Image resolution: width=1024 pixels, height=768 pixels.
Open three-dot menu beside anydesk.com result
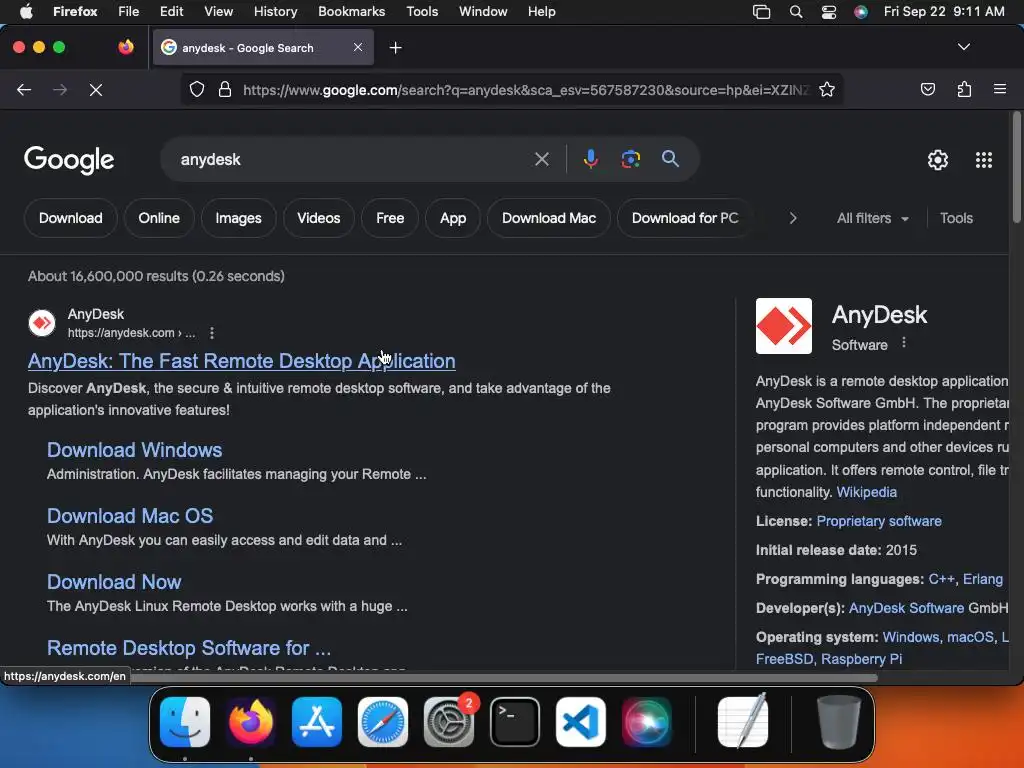[212, 333]
